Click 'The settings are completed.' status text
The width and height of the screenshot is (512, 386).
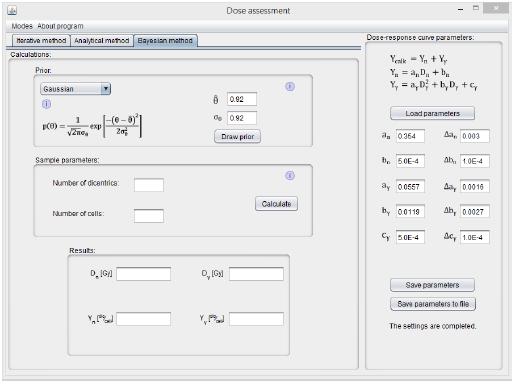click(432, 326)
